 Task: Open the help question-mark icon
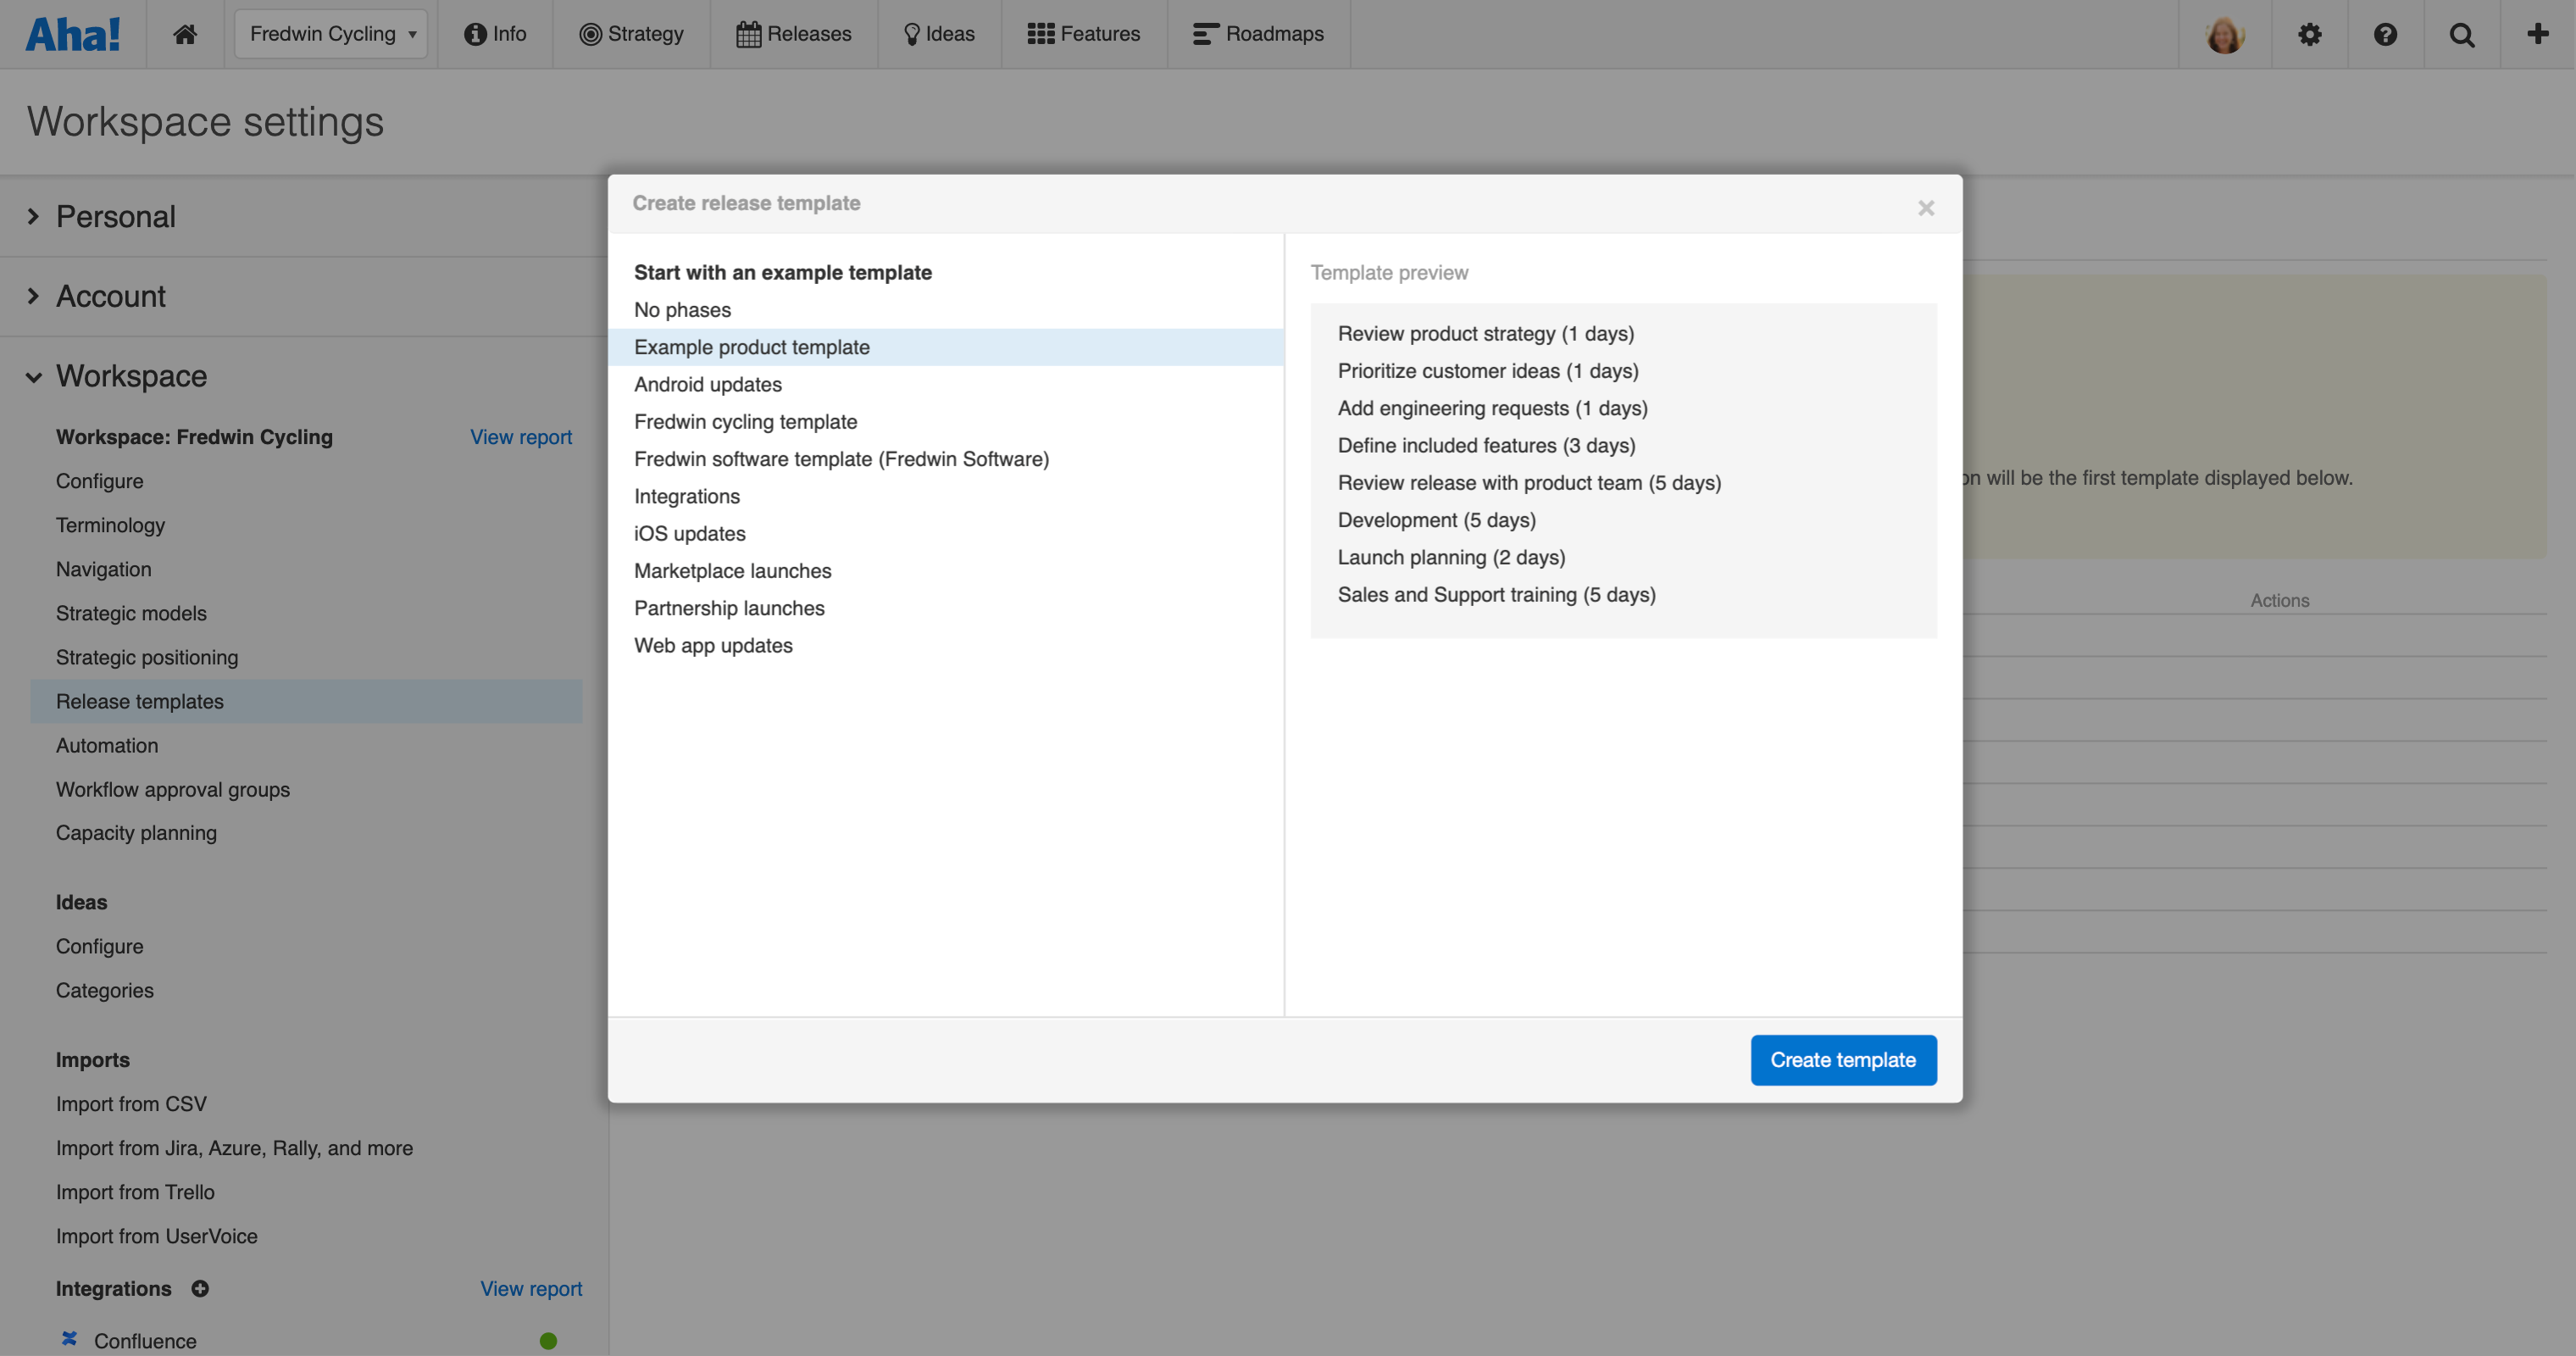[2386, 33]
